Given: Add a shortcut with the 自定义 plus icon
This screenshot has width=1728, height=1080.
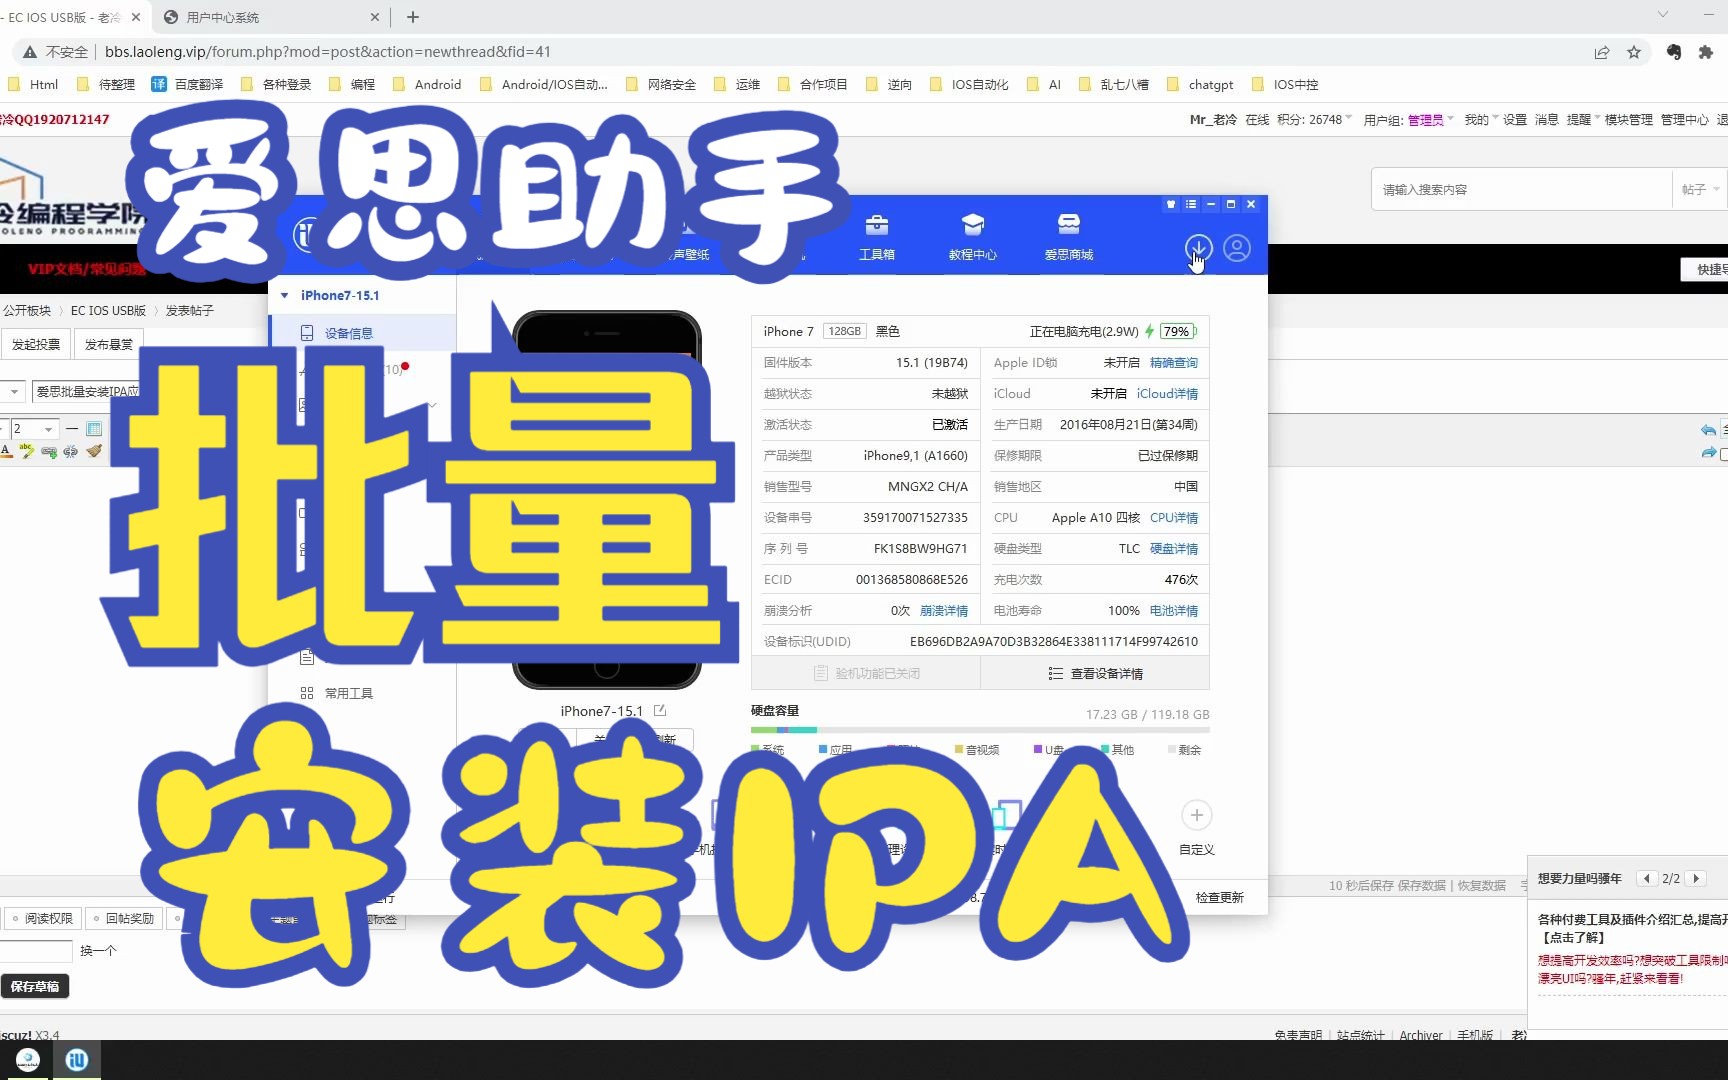Looking at the screenshot, I should 1196,815.
